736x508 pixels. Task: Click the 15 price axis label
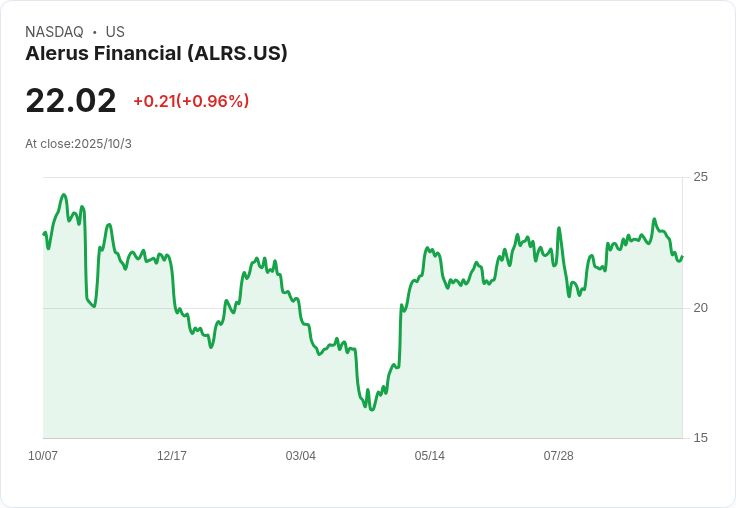(x=700, y=438)
